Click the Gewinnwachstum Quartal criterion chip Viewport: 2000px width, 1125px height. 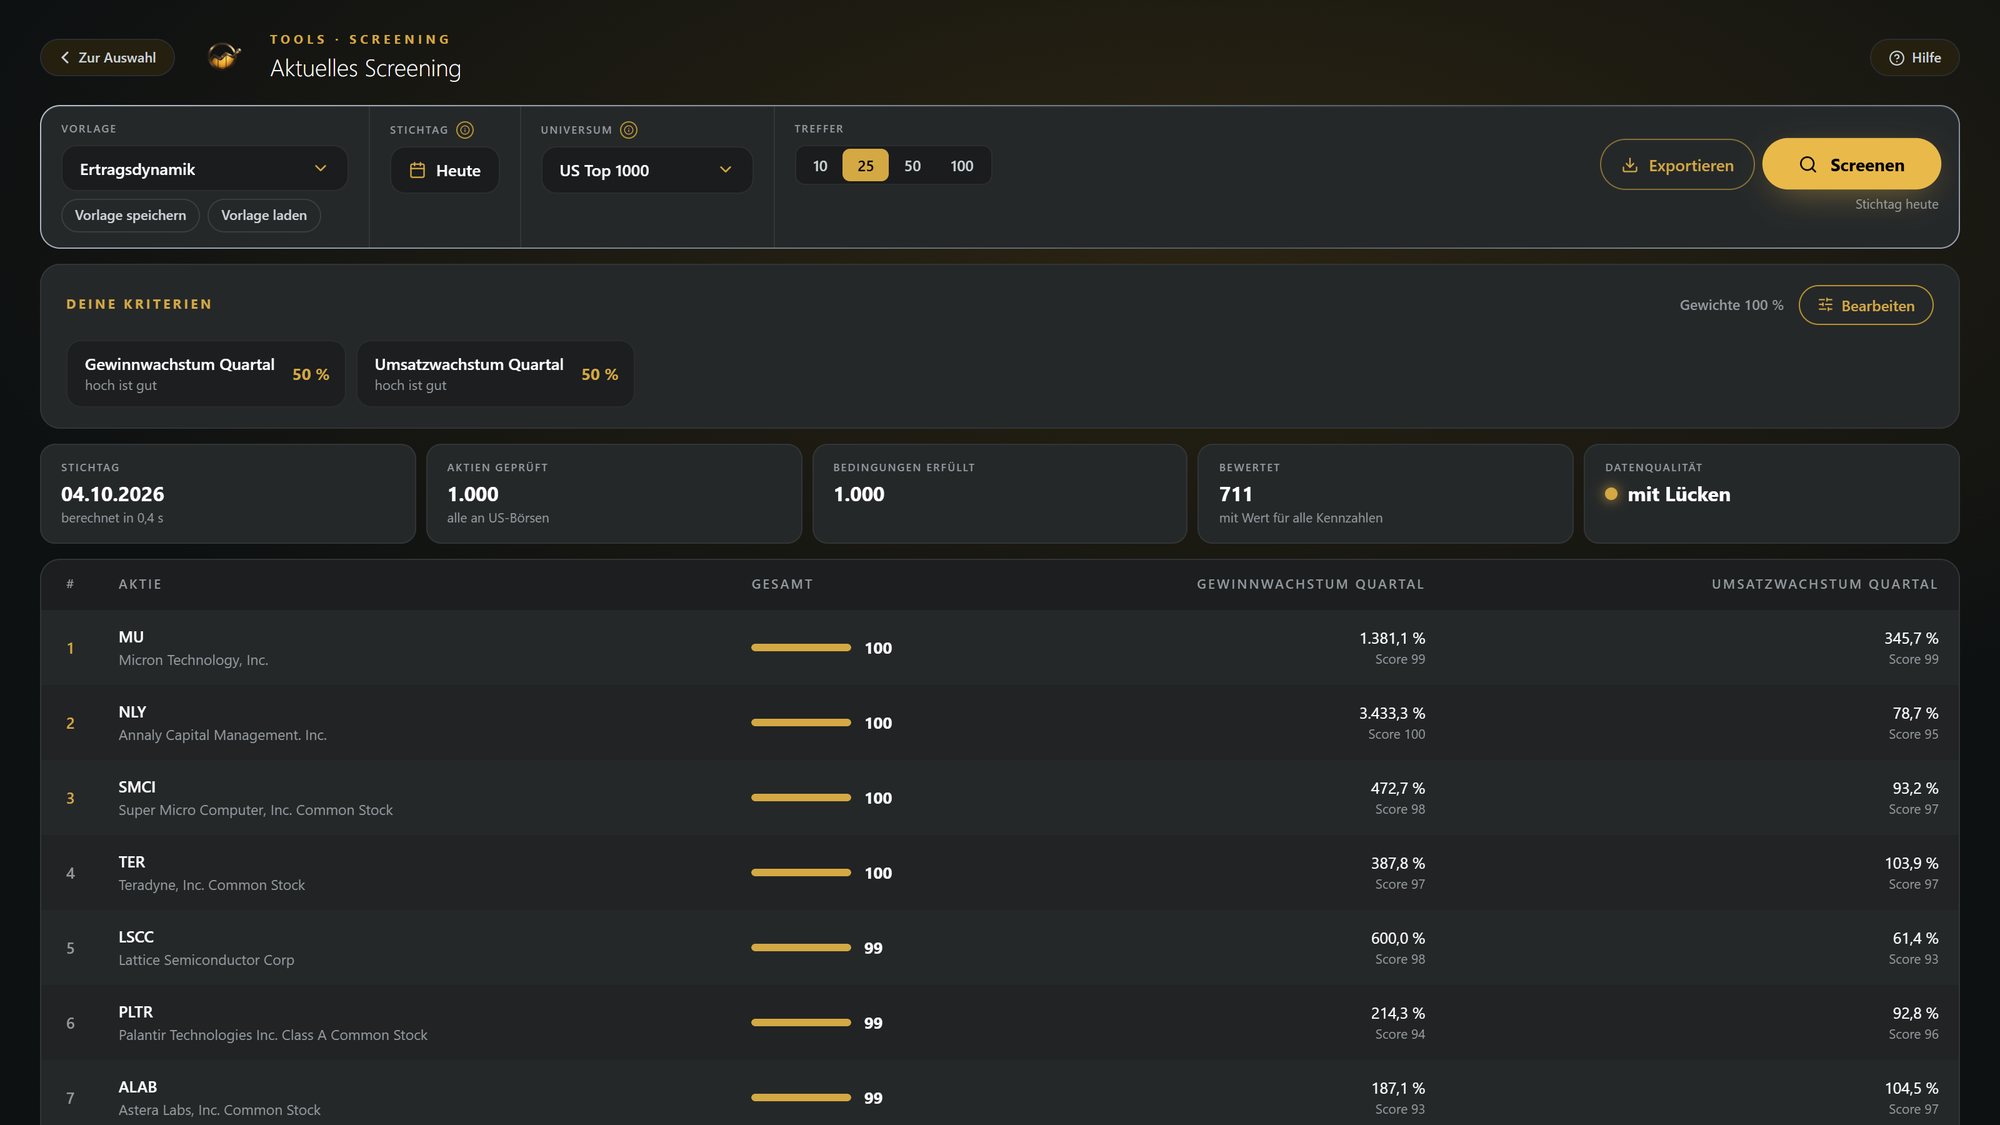[206, 374]
